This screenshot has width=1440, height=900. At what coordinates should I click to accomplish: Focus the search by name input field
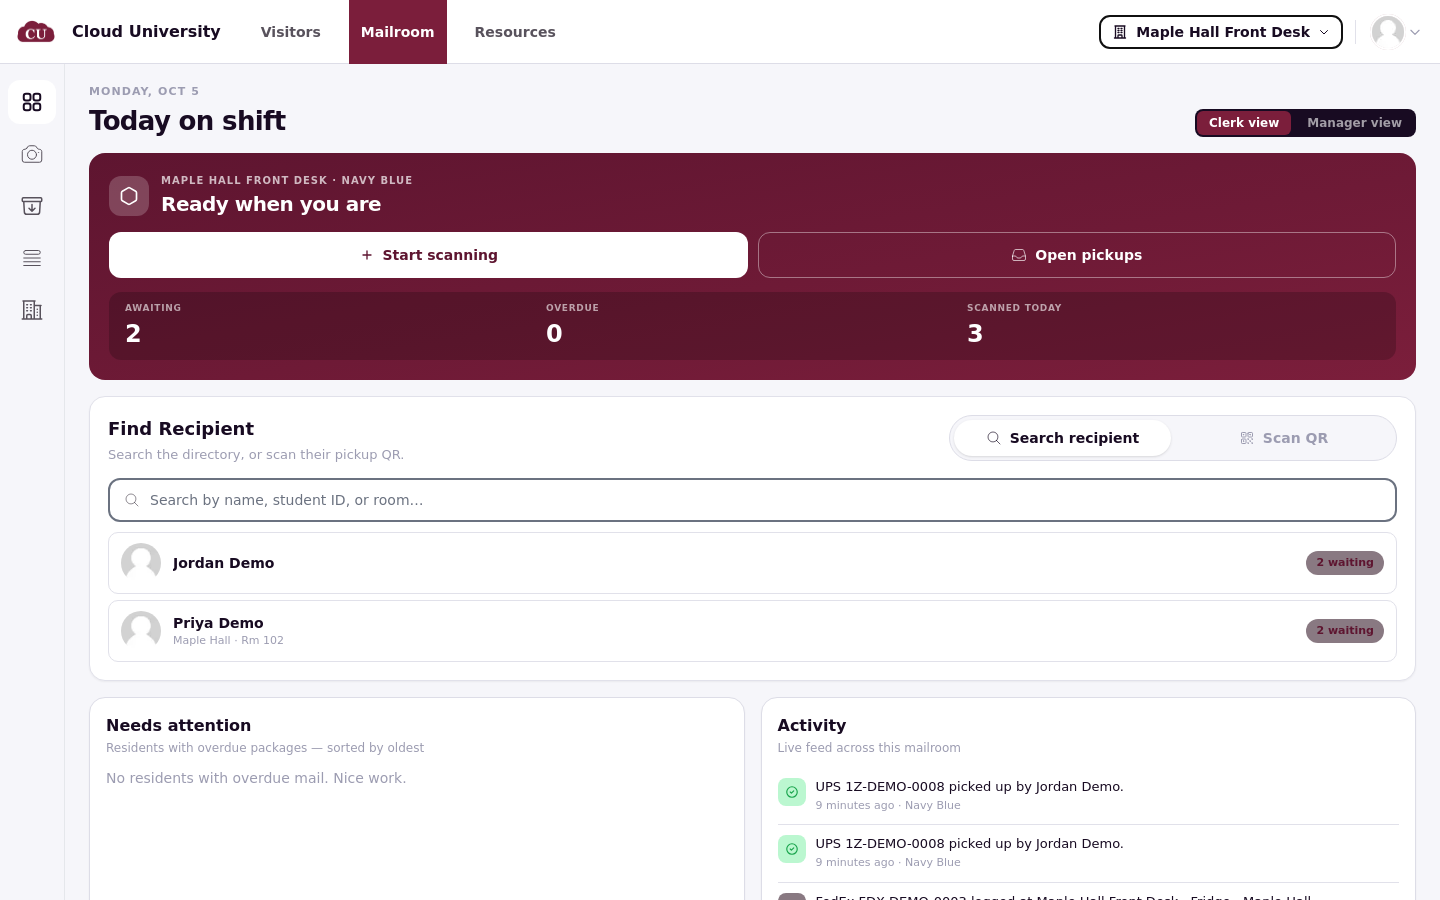point(752,500)
